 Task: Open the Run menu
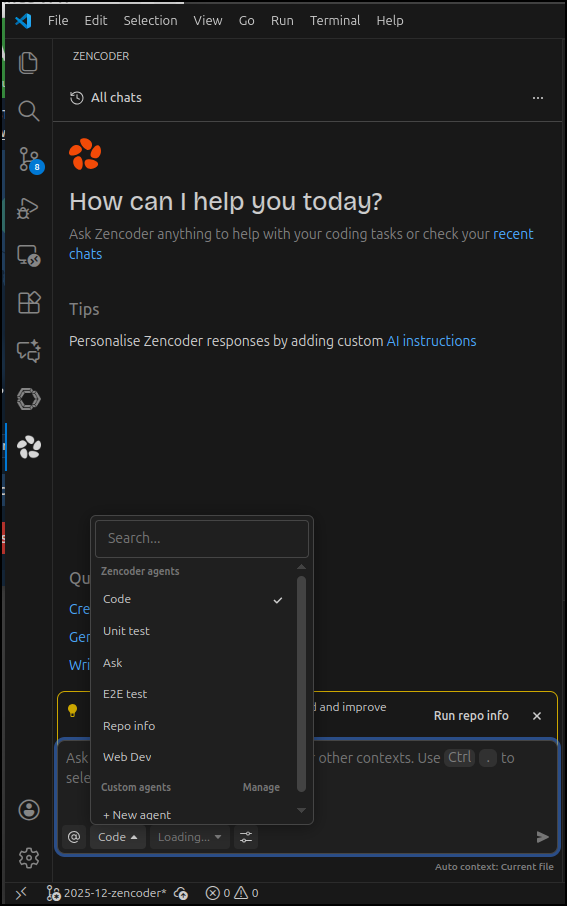point(282,21)
